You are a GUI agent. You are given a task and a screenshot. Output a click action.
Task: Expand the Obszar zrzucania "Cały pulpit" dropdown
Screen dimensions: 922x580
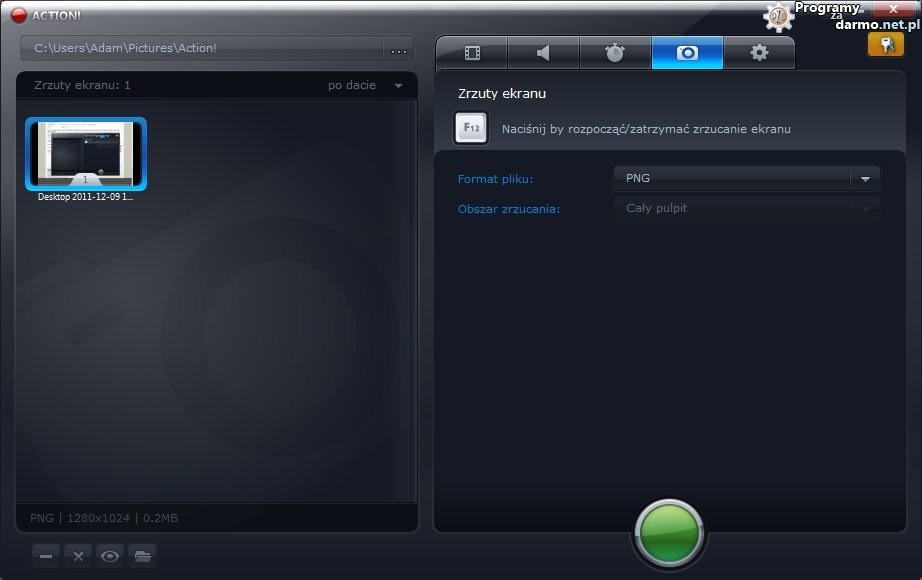745,209
